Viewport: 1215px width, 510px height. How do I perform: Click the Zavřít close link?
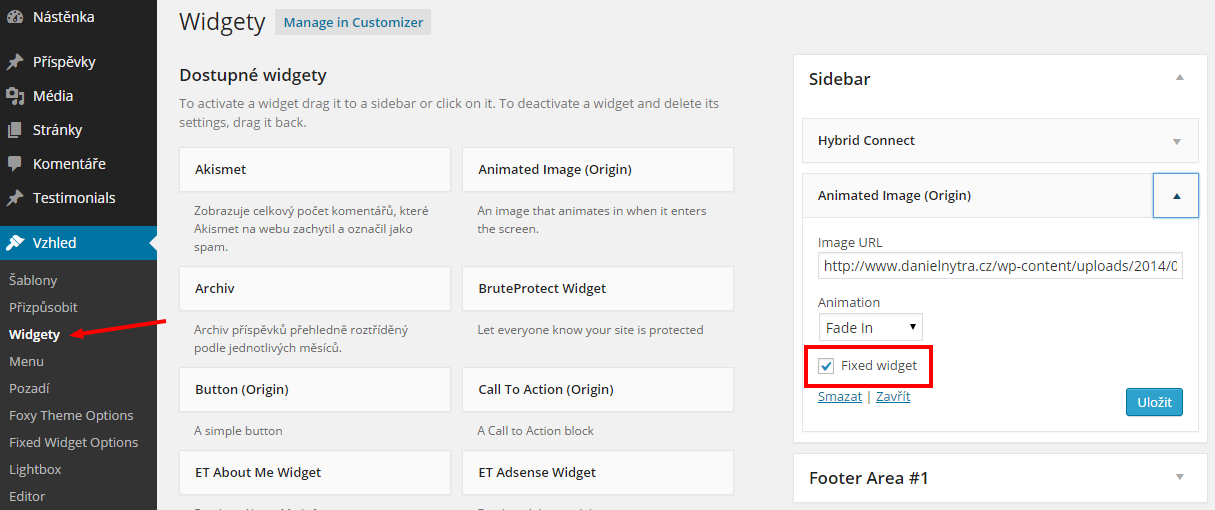pyautogui.click(x=893, y=396)
